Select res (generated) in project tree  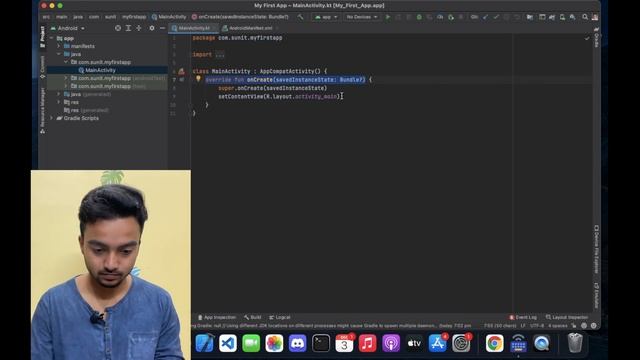86,110
